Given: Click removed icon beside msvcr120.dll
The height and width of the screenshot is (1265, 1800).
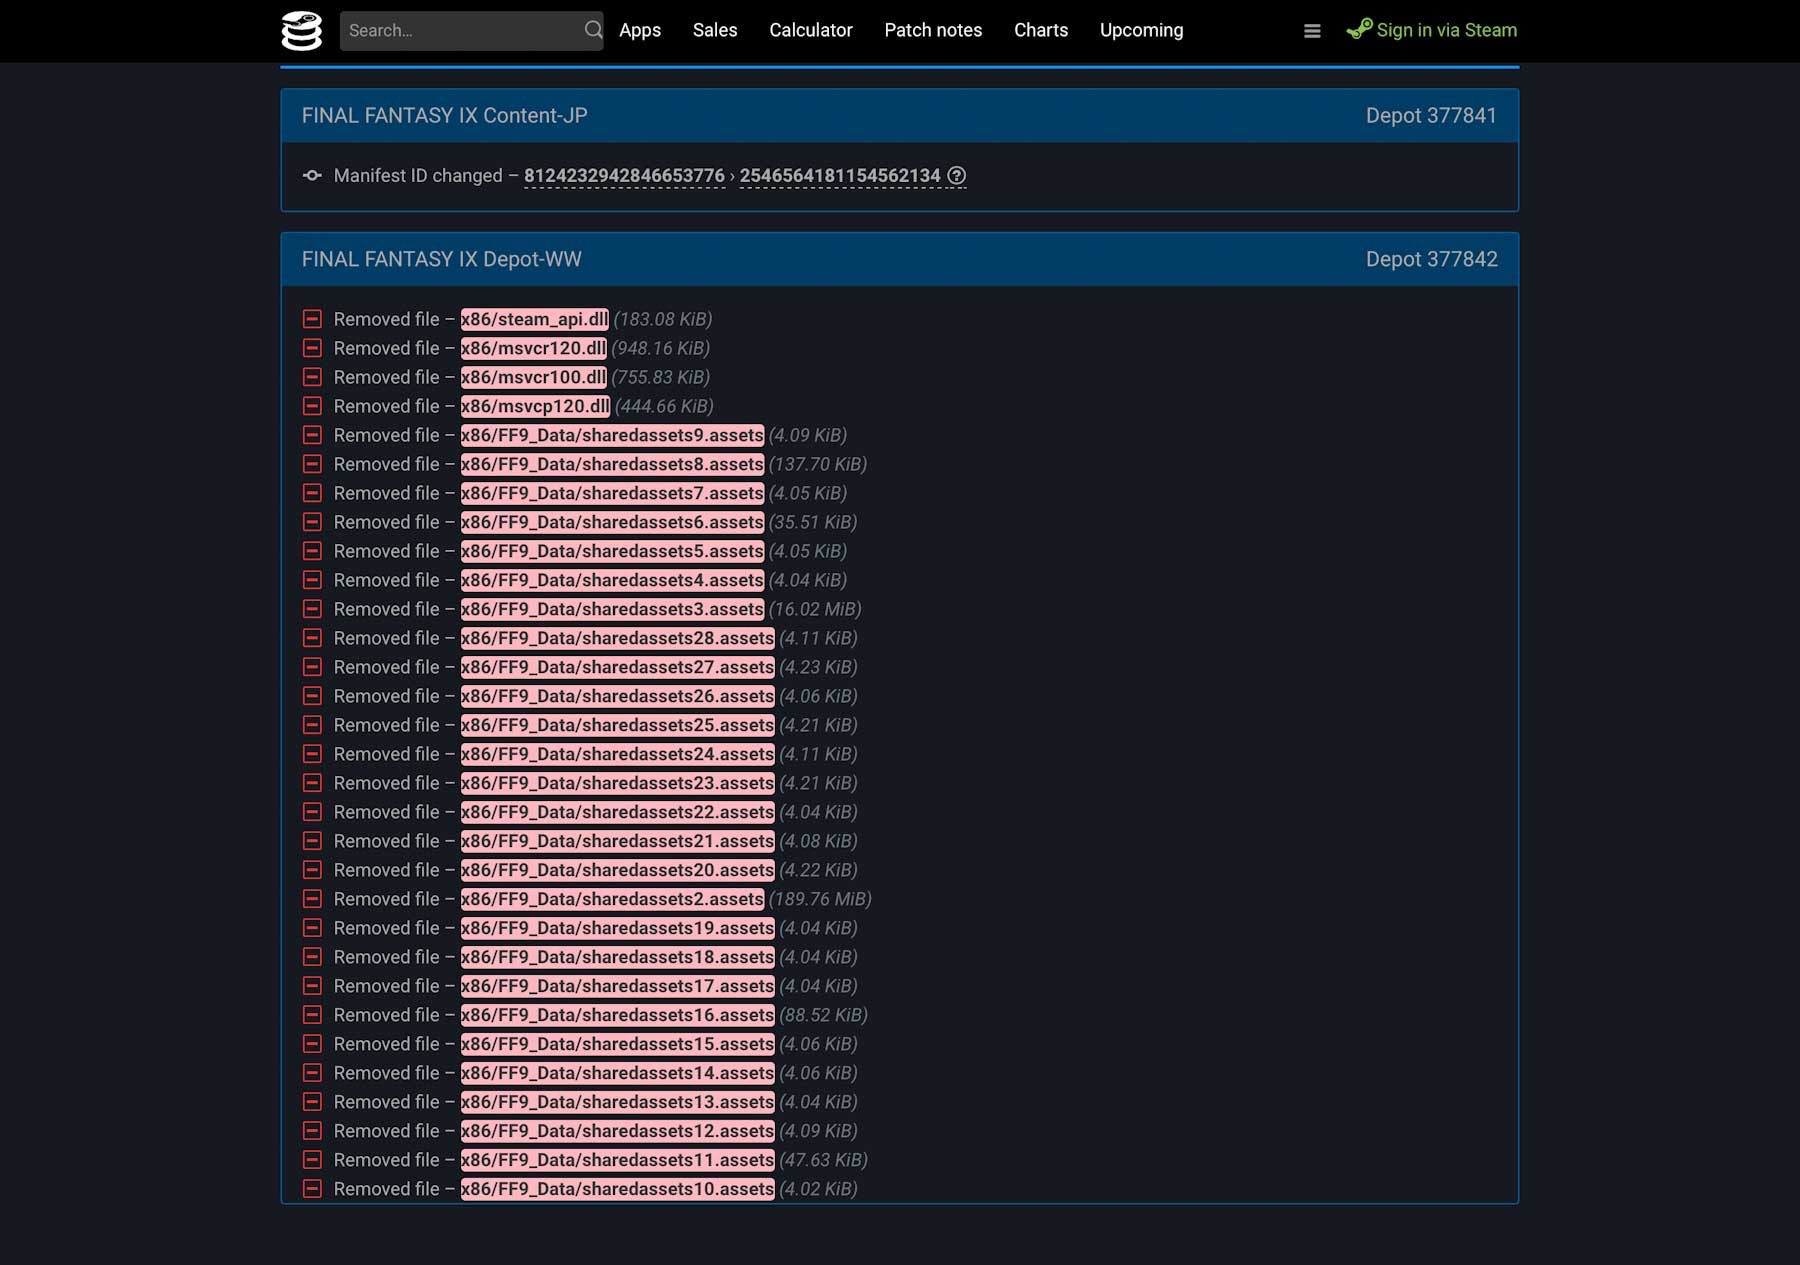Looking at the screenshot, I should (312, 348).
